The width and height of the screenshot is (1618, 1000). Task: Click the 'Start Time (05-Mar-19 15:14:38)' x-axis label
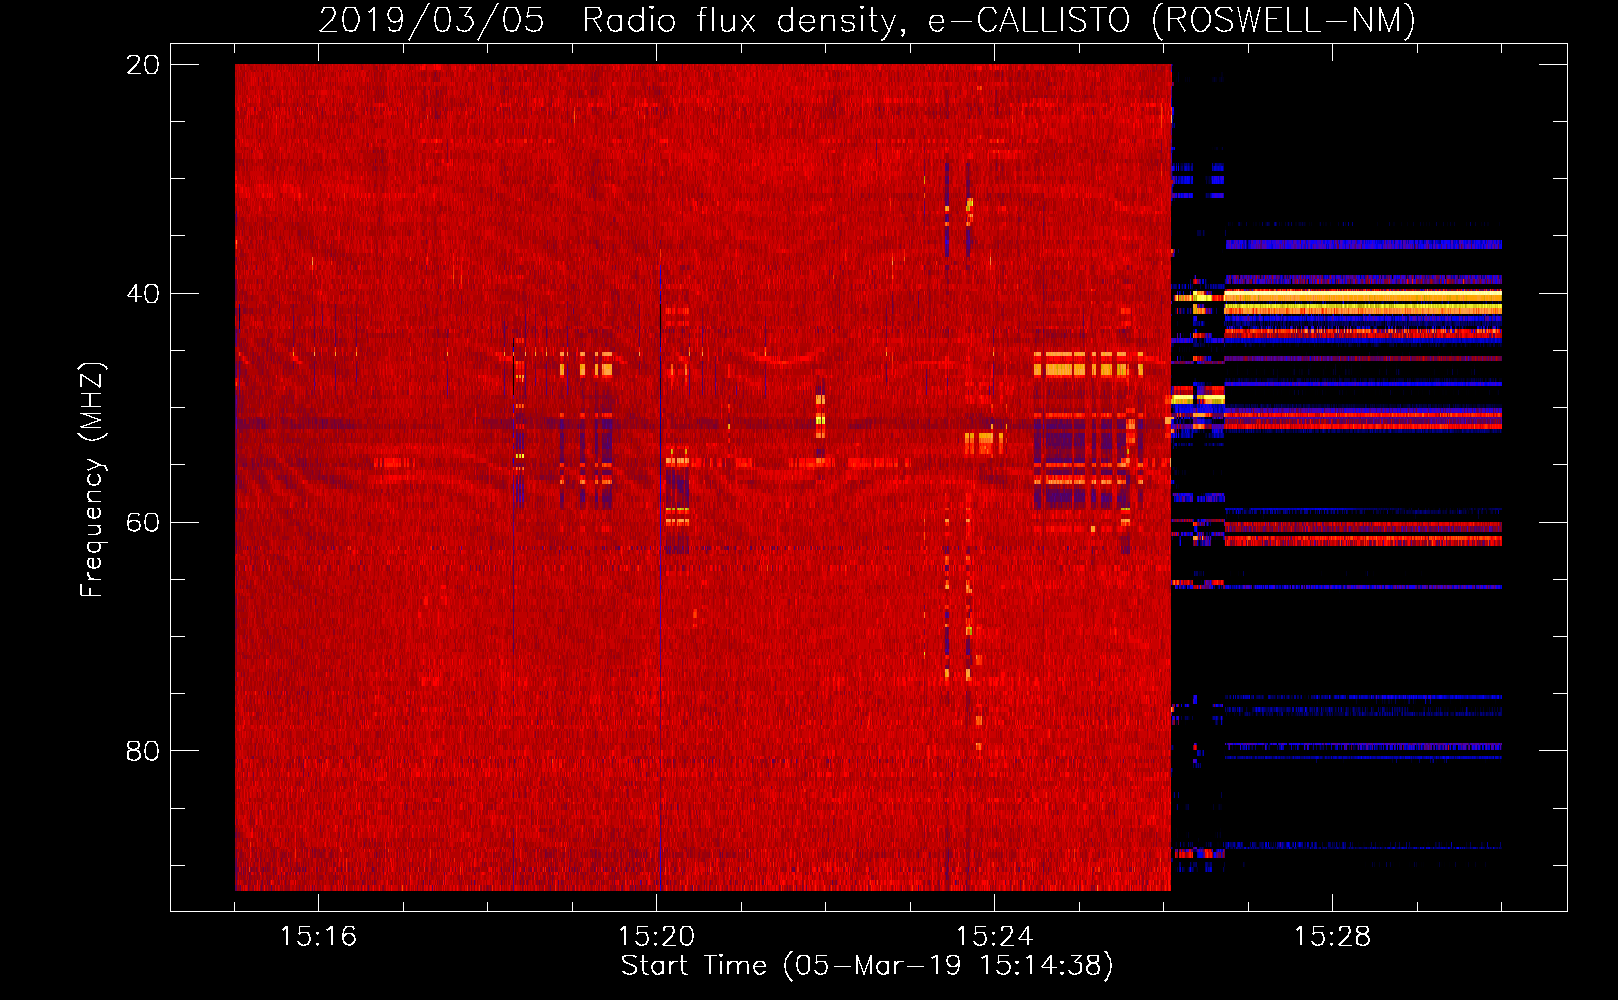point(867,966)
